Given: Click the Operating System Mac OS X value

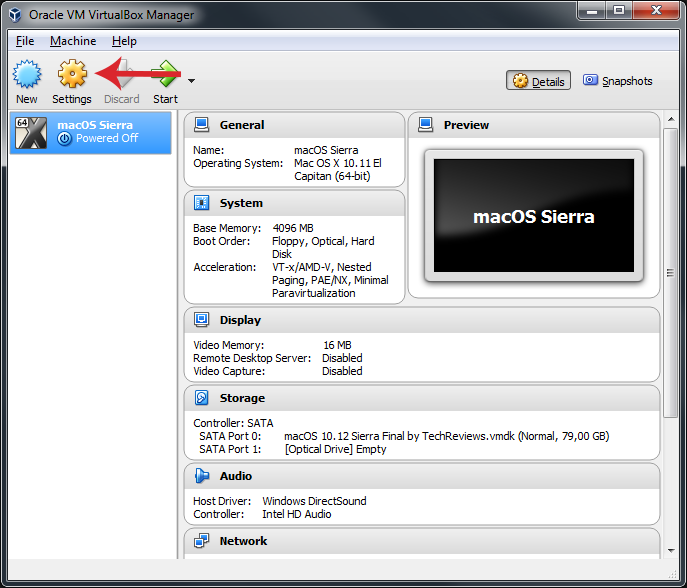Looking at the screenshot, I should pos(338,170).
